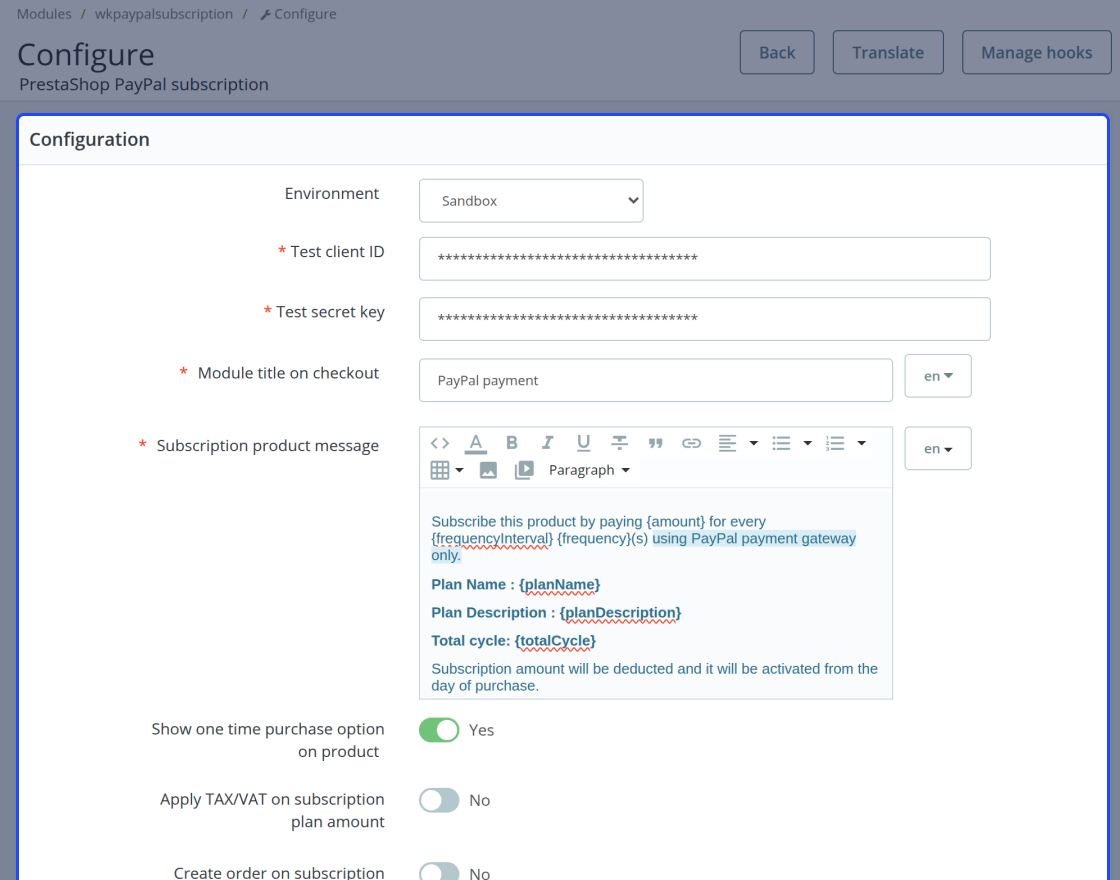Open numbered list style dropdown arrow
Screen dimensions: 1120x880
(861, 444)
